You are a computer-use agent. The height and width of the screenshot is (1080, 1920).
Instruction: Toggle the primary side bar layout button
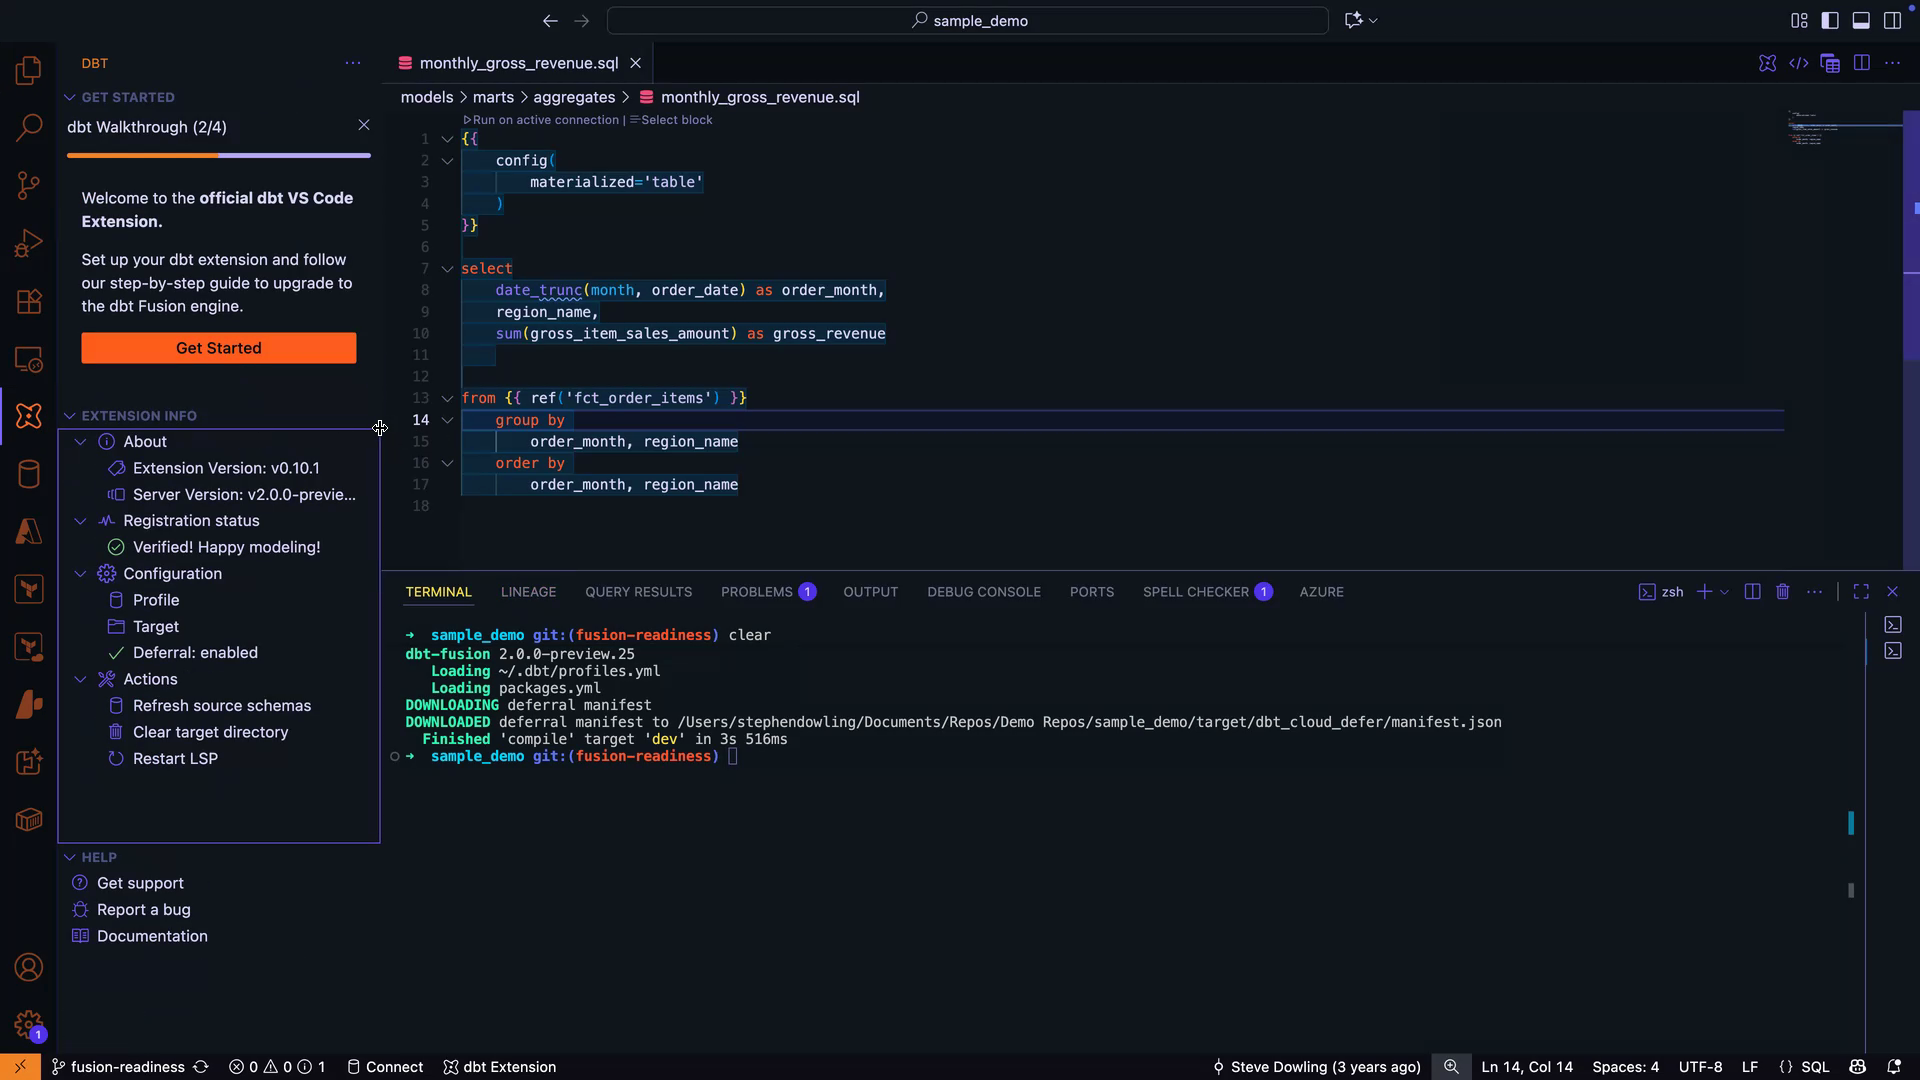click(1830, 20)
